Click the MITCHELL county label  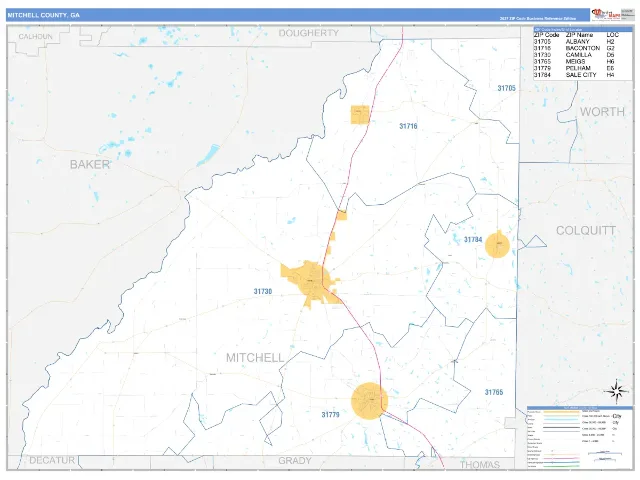point(255,358)
